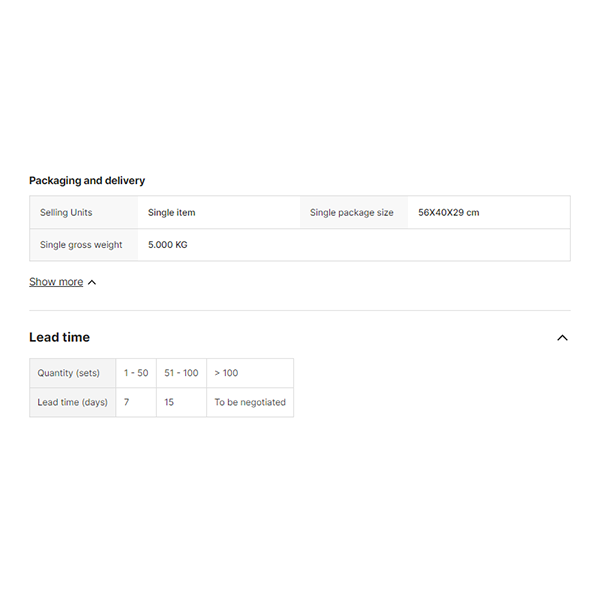Select the Single package size label
Image resolution: width=600 pixels, height=600 pixels.
pyautogui.click(x=351, y=213)
